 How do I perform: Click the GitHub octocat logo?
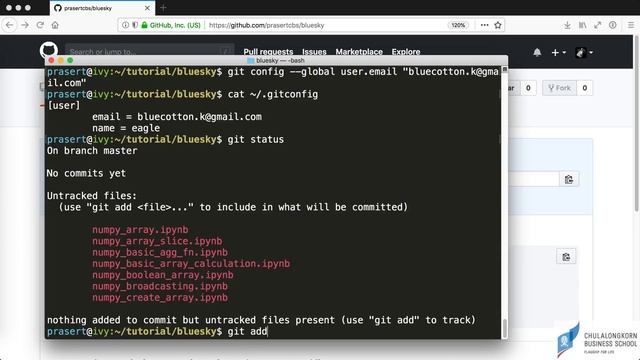(x=49, y=49)
